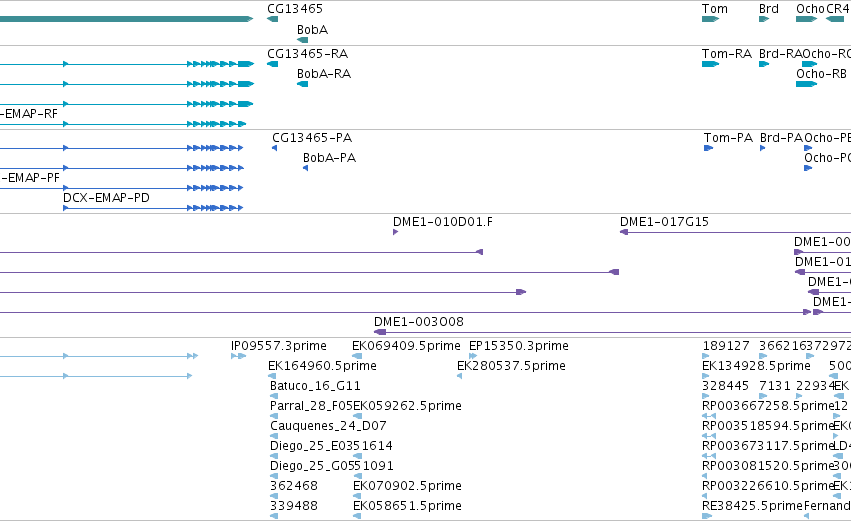
Task: Select the RP003226610.5prime label
Action: pyautogui.click(x=767, y=486)
